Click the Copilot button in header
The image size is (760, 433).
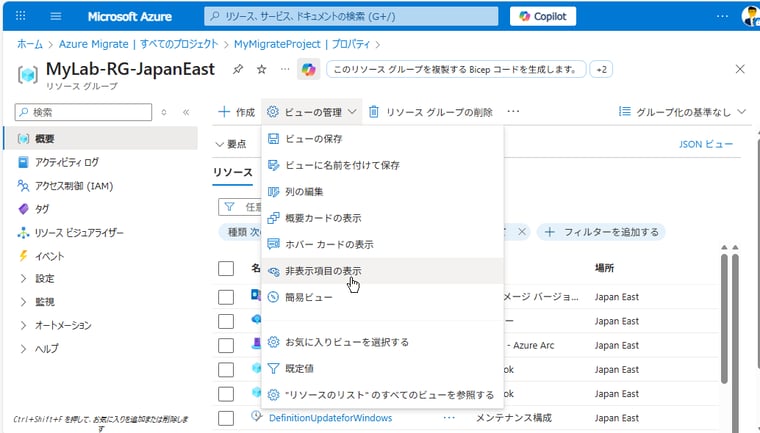click(543, 16)
